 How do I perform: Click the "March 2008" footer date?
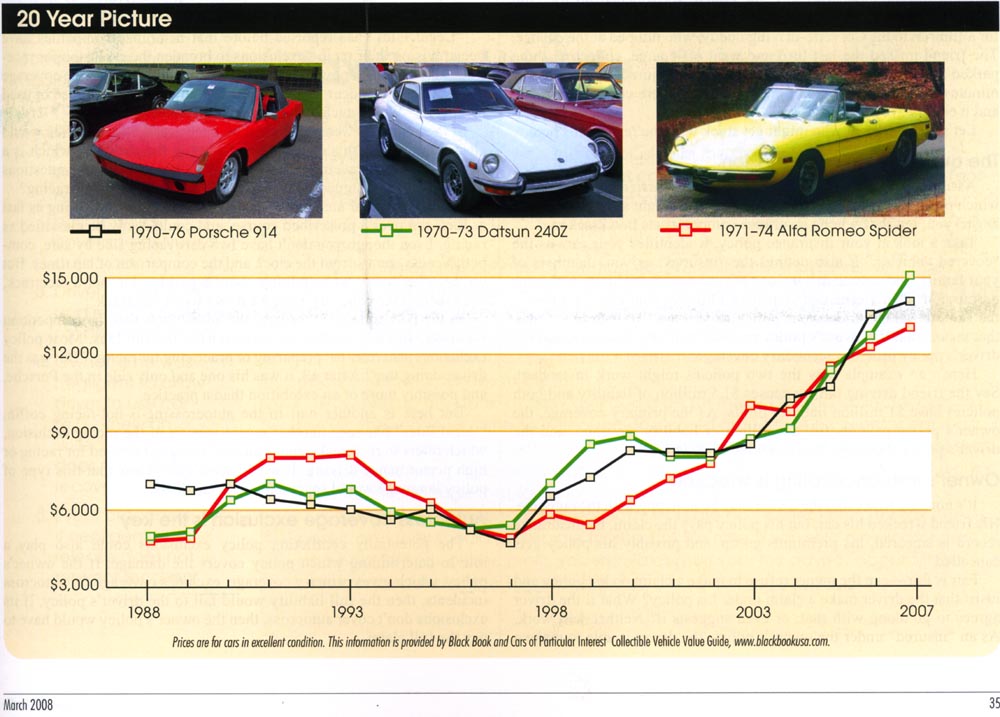click(28, 705)
